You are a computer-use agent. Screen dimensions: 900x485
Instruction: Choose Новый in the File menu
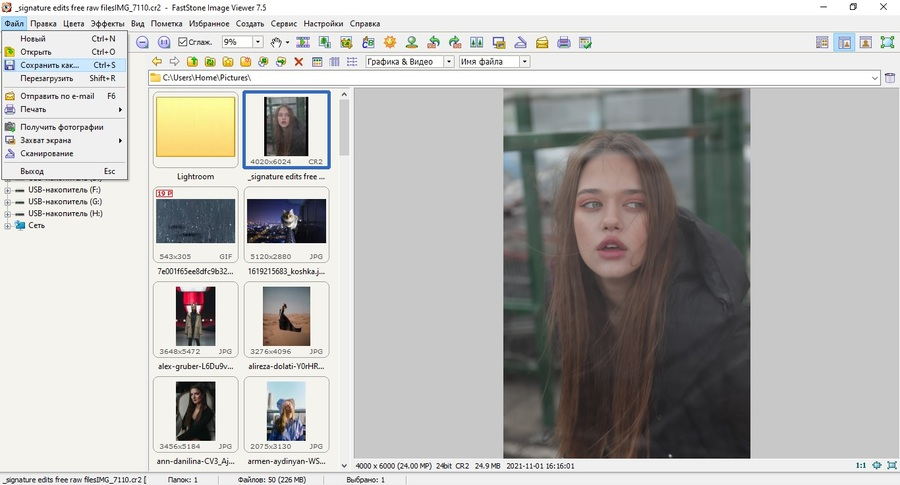(64, 38)
